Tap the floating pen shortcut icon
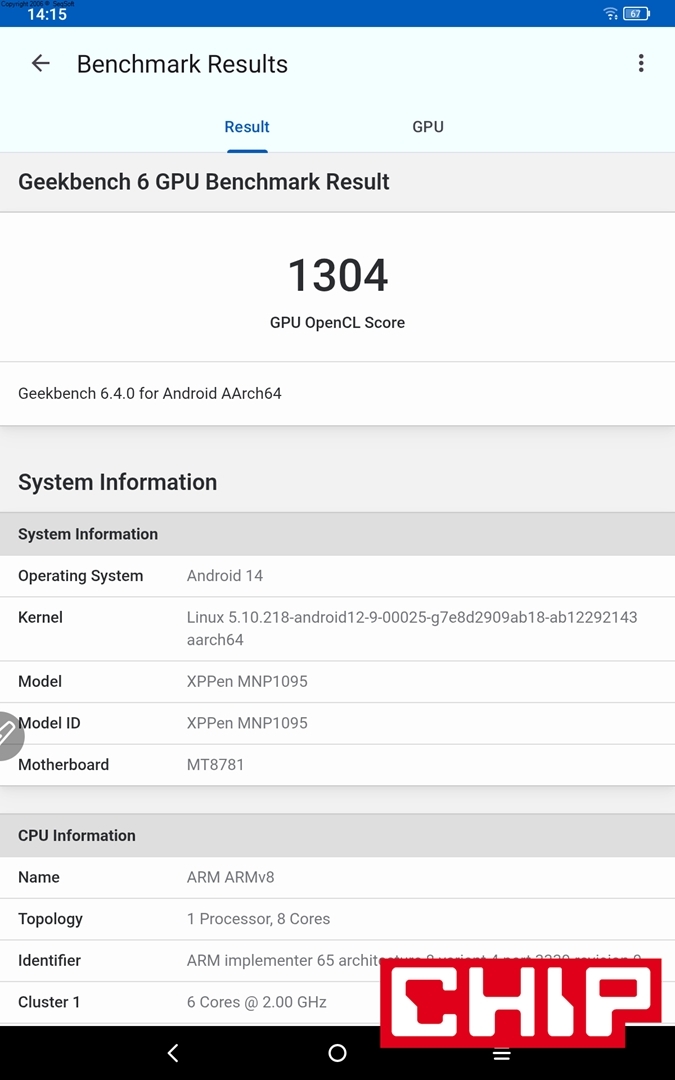675x1080 pixels. click(8, 735)
